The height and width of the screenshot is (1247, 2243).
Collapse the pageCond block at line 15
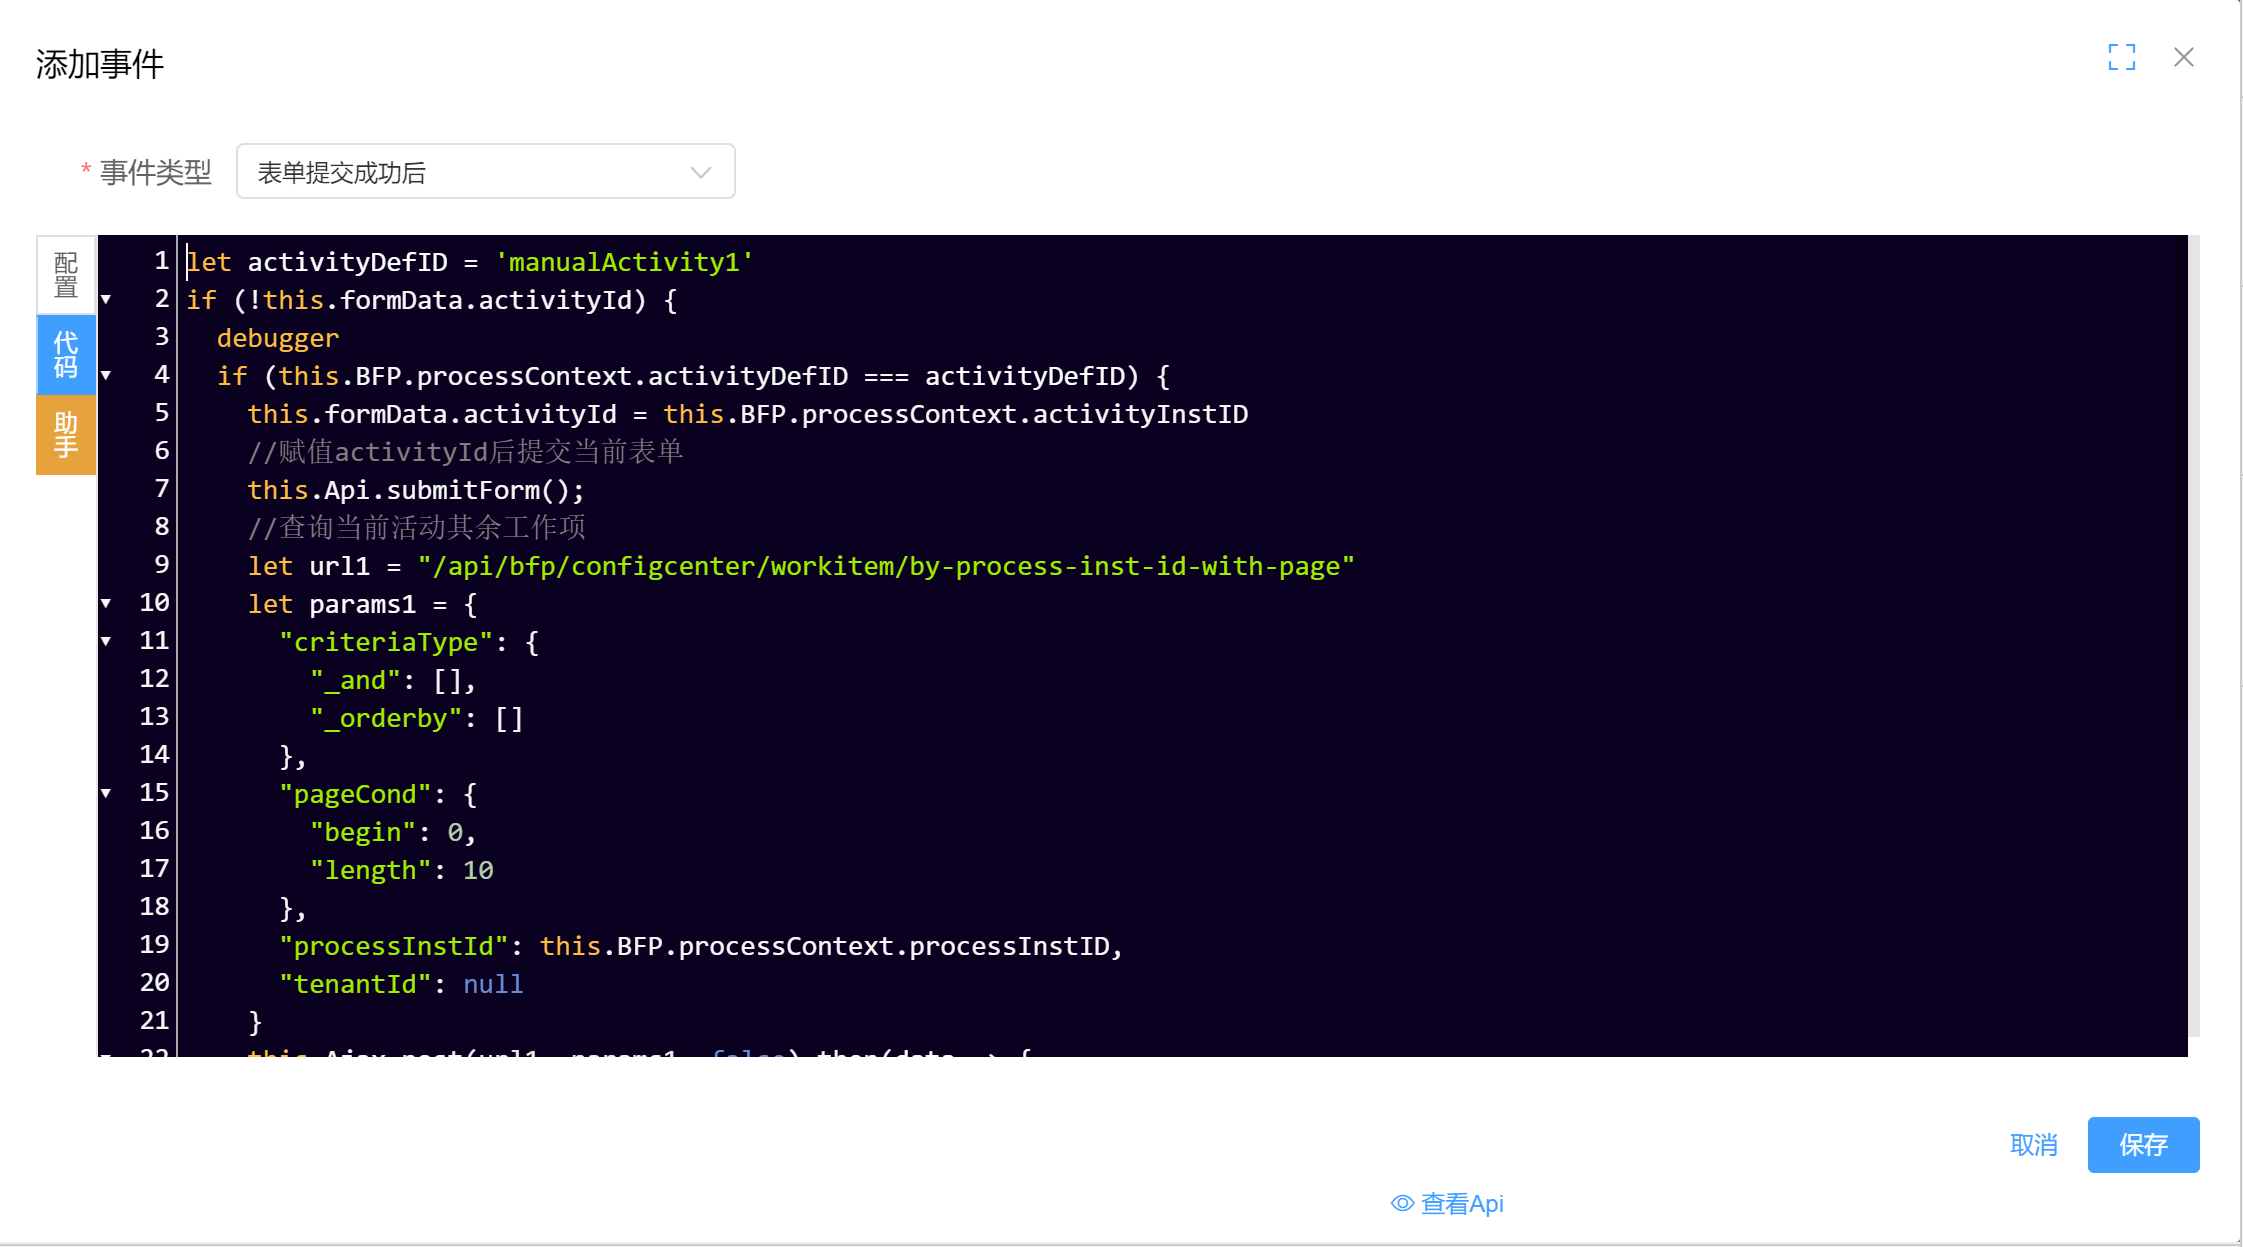(x=106, y=793)
